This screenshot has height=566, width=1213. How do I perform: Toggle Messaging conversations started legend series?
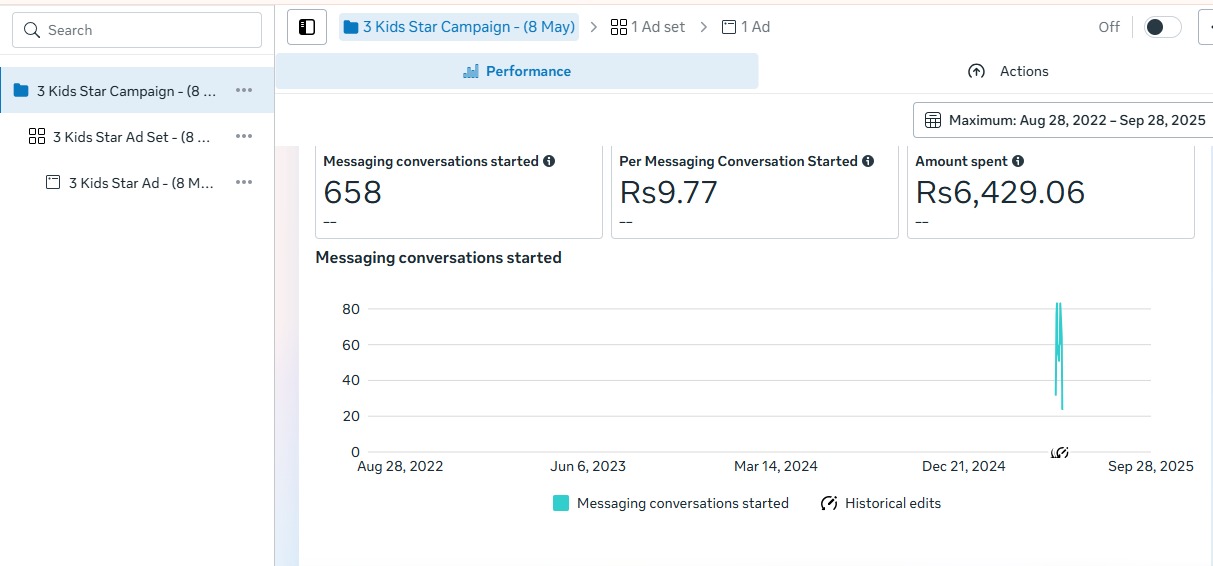671,503
